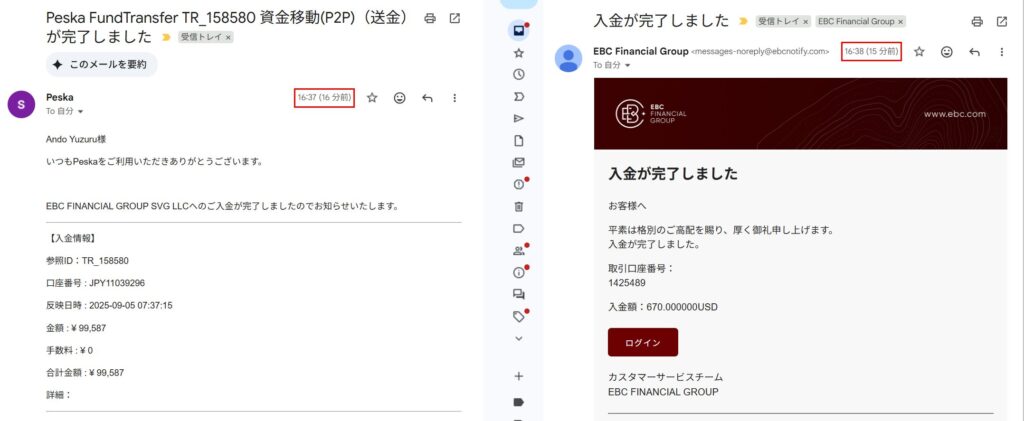
Task: Click the EBC Financial Group sender name
Action: point(641,51)
